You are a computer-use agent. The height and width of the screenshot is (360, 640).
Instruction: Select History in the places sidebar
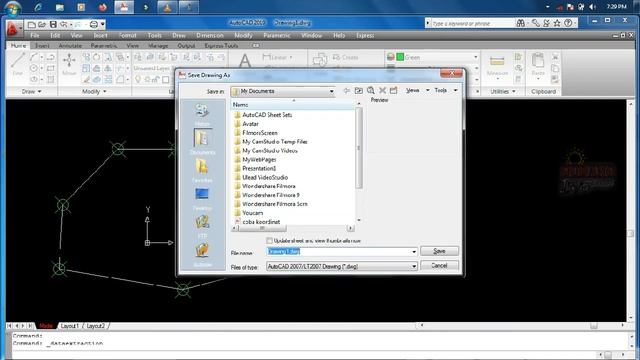(x=202, y=114)
